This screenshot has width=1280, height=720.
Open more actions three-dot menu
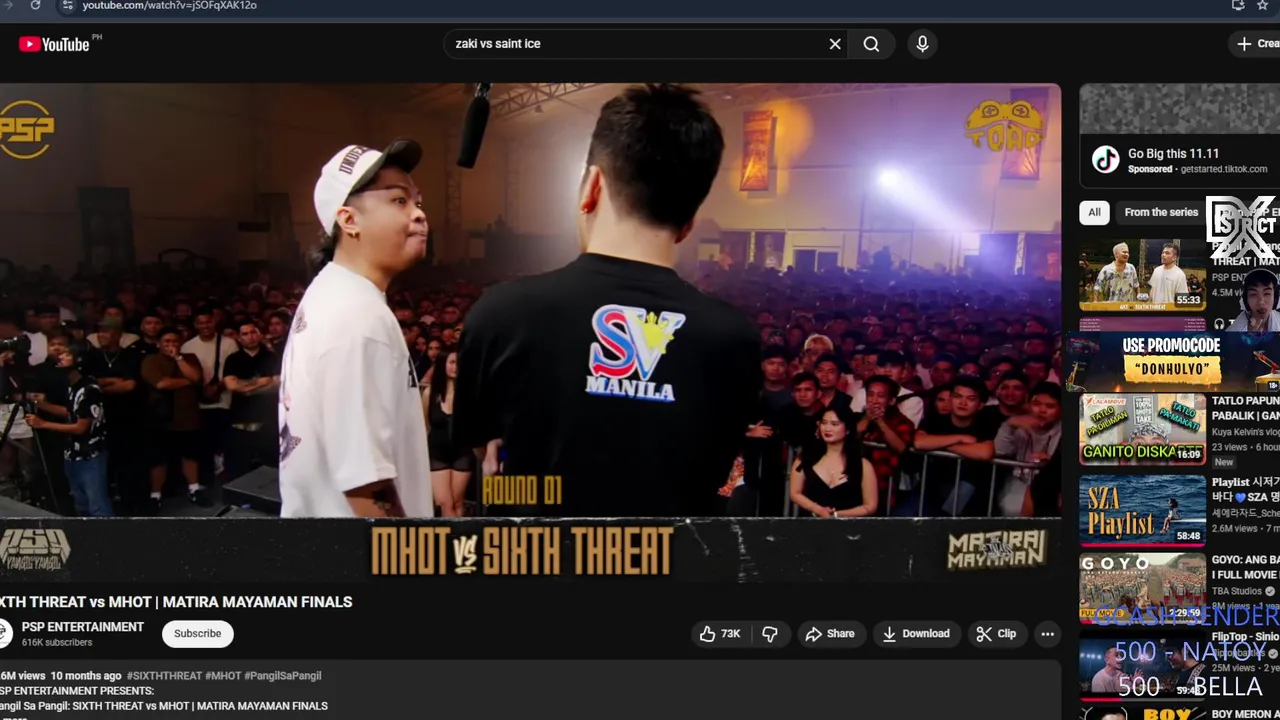pos(1047,634)
